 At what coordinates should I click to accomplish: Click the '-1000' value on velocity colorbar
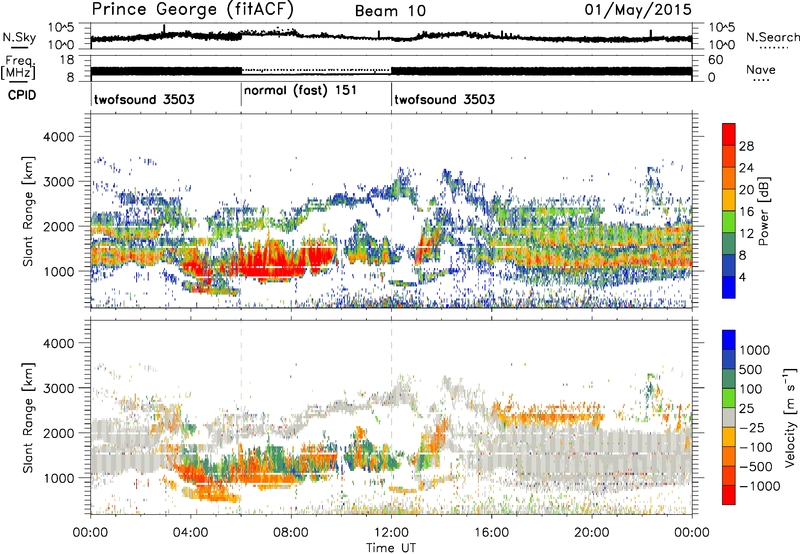pyautogui.click(x=760, y=486)
